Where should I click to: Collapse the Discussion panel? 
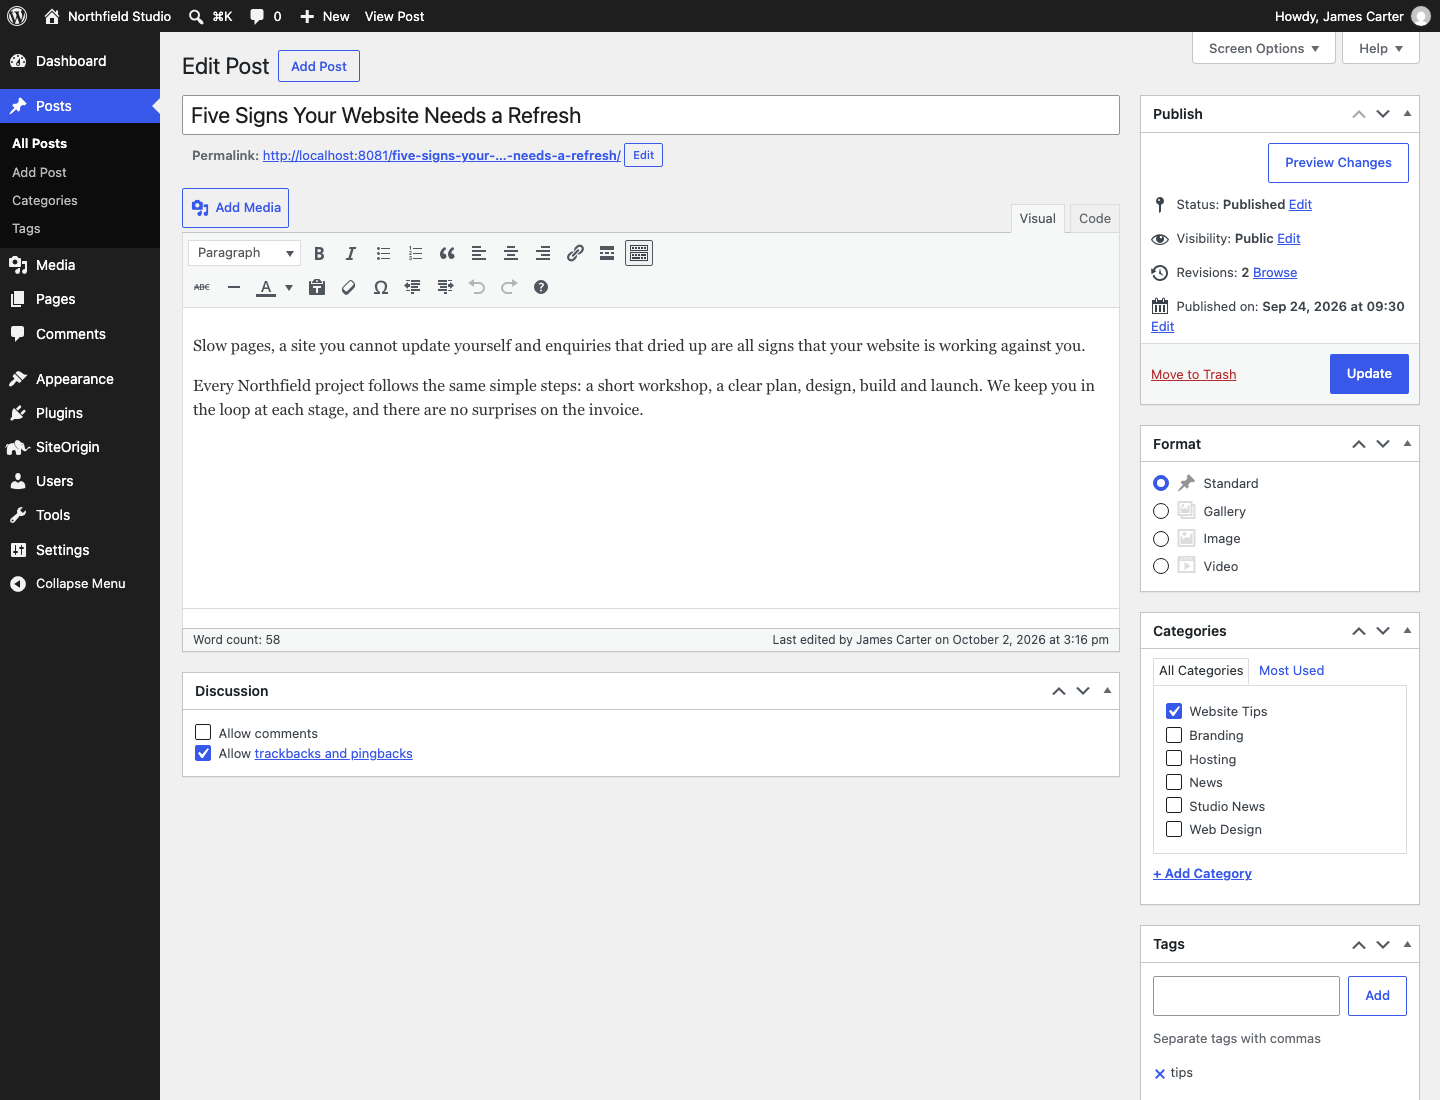click(x=1107, y=691)
